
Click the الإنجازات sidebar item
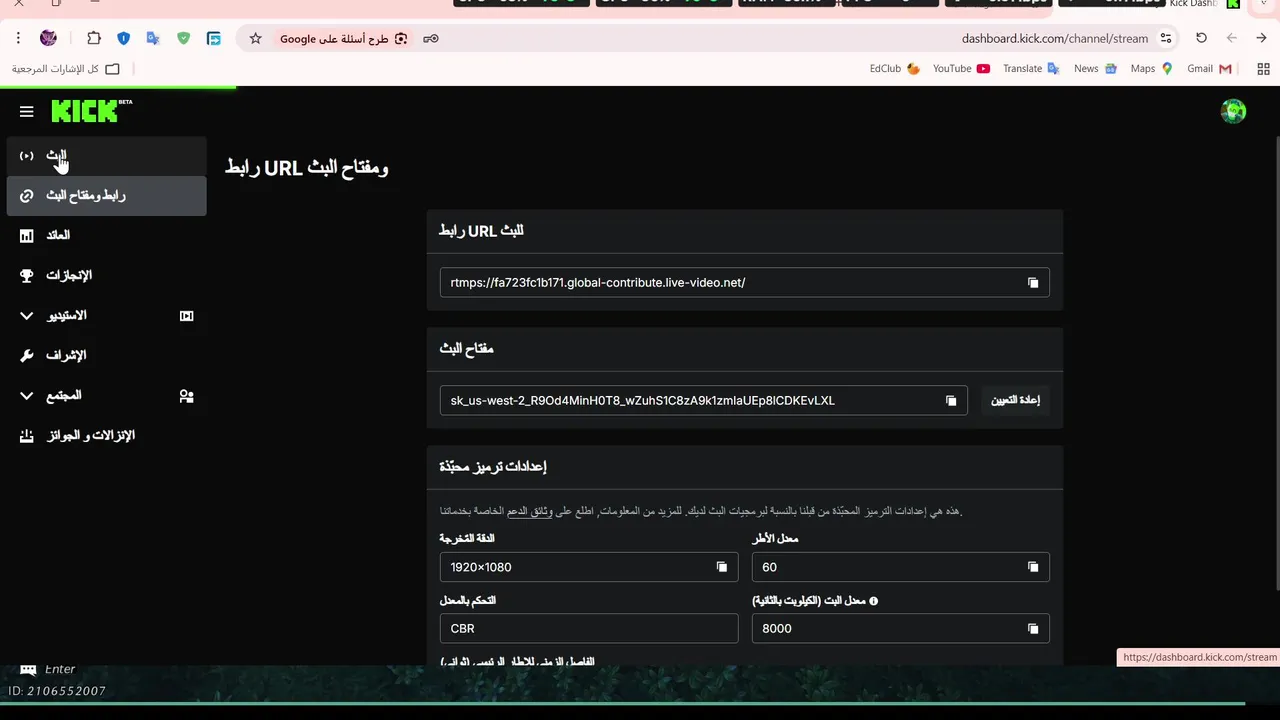coord(106,275)
